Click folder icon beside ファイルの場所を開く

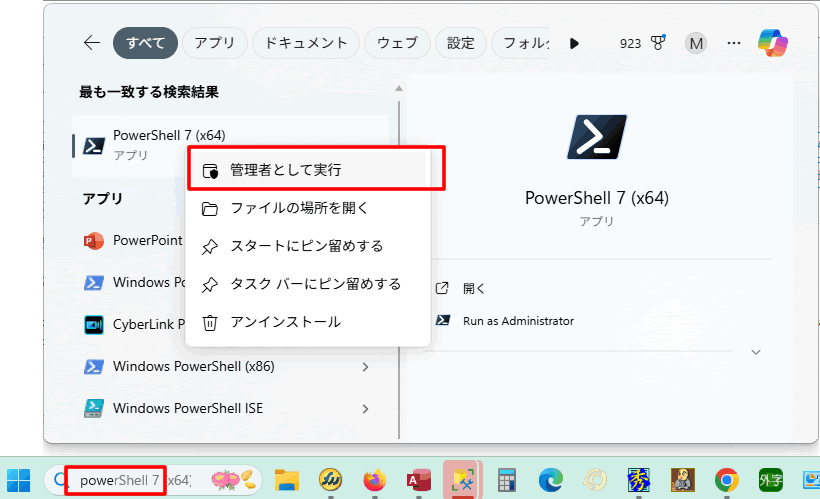click(210, 209)
